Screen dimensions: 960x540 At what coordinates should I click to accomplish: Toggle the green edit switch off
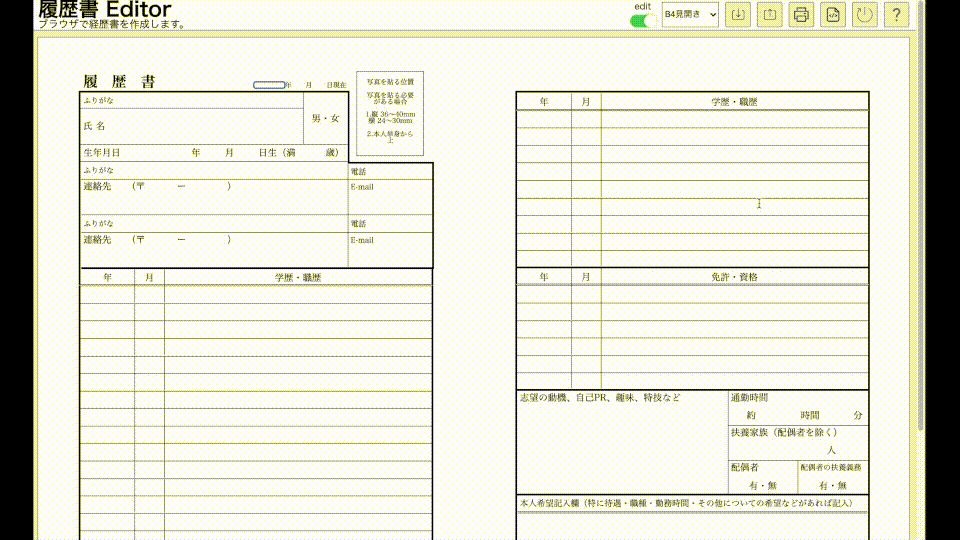point(643,20)
